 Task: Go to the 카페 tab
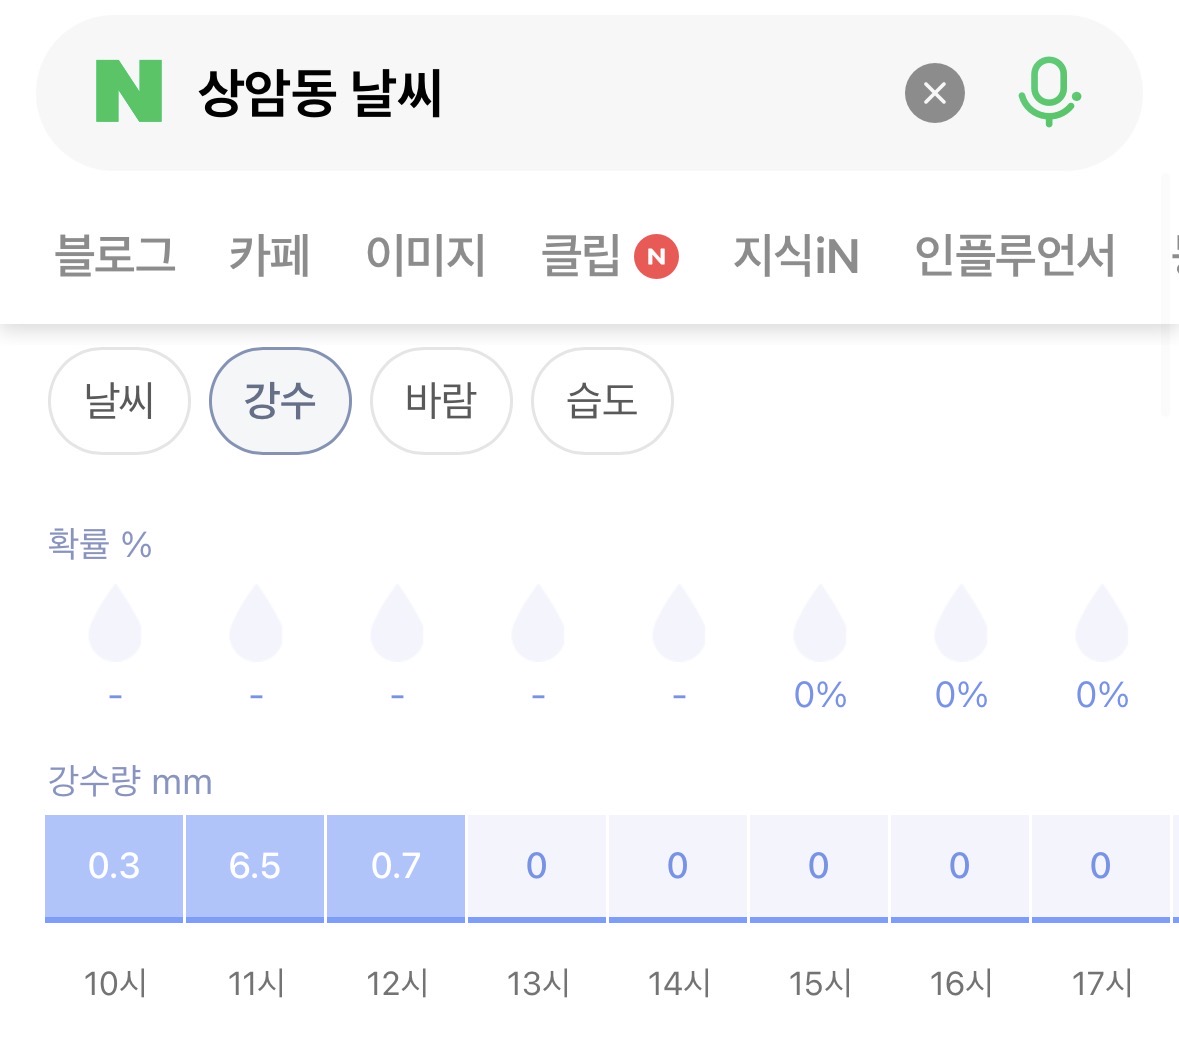click(x=270, y=255)
